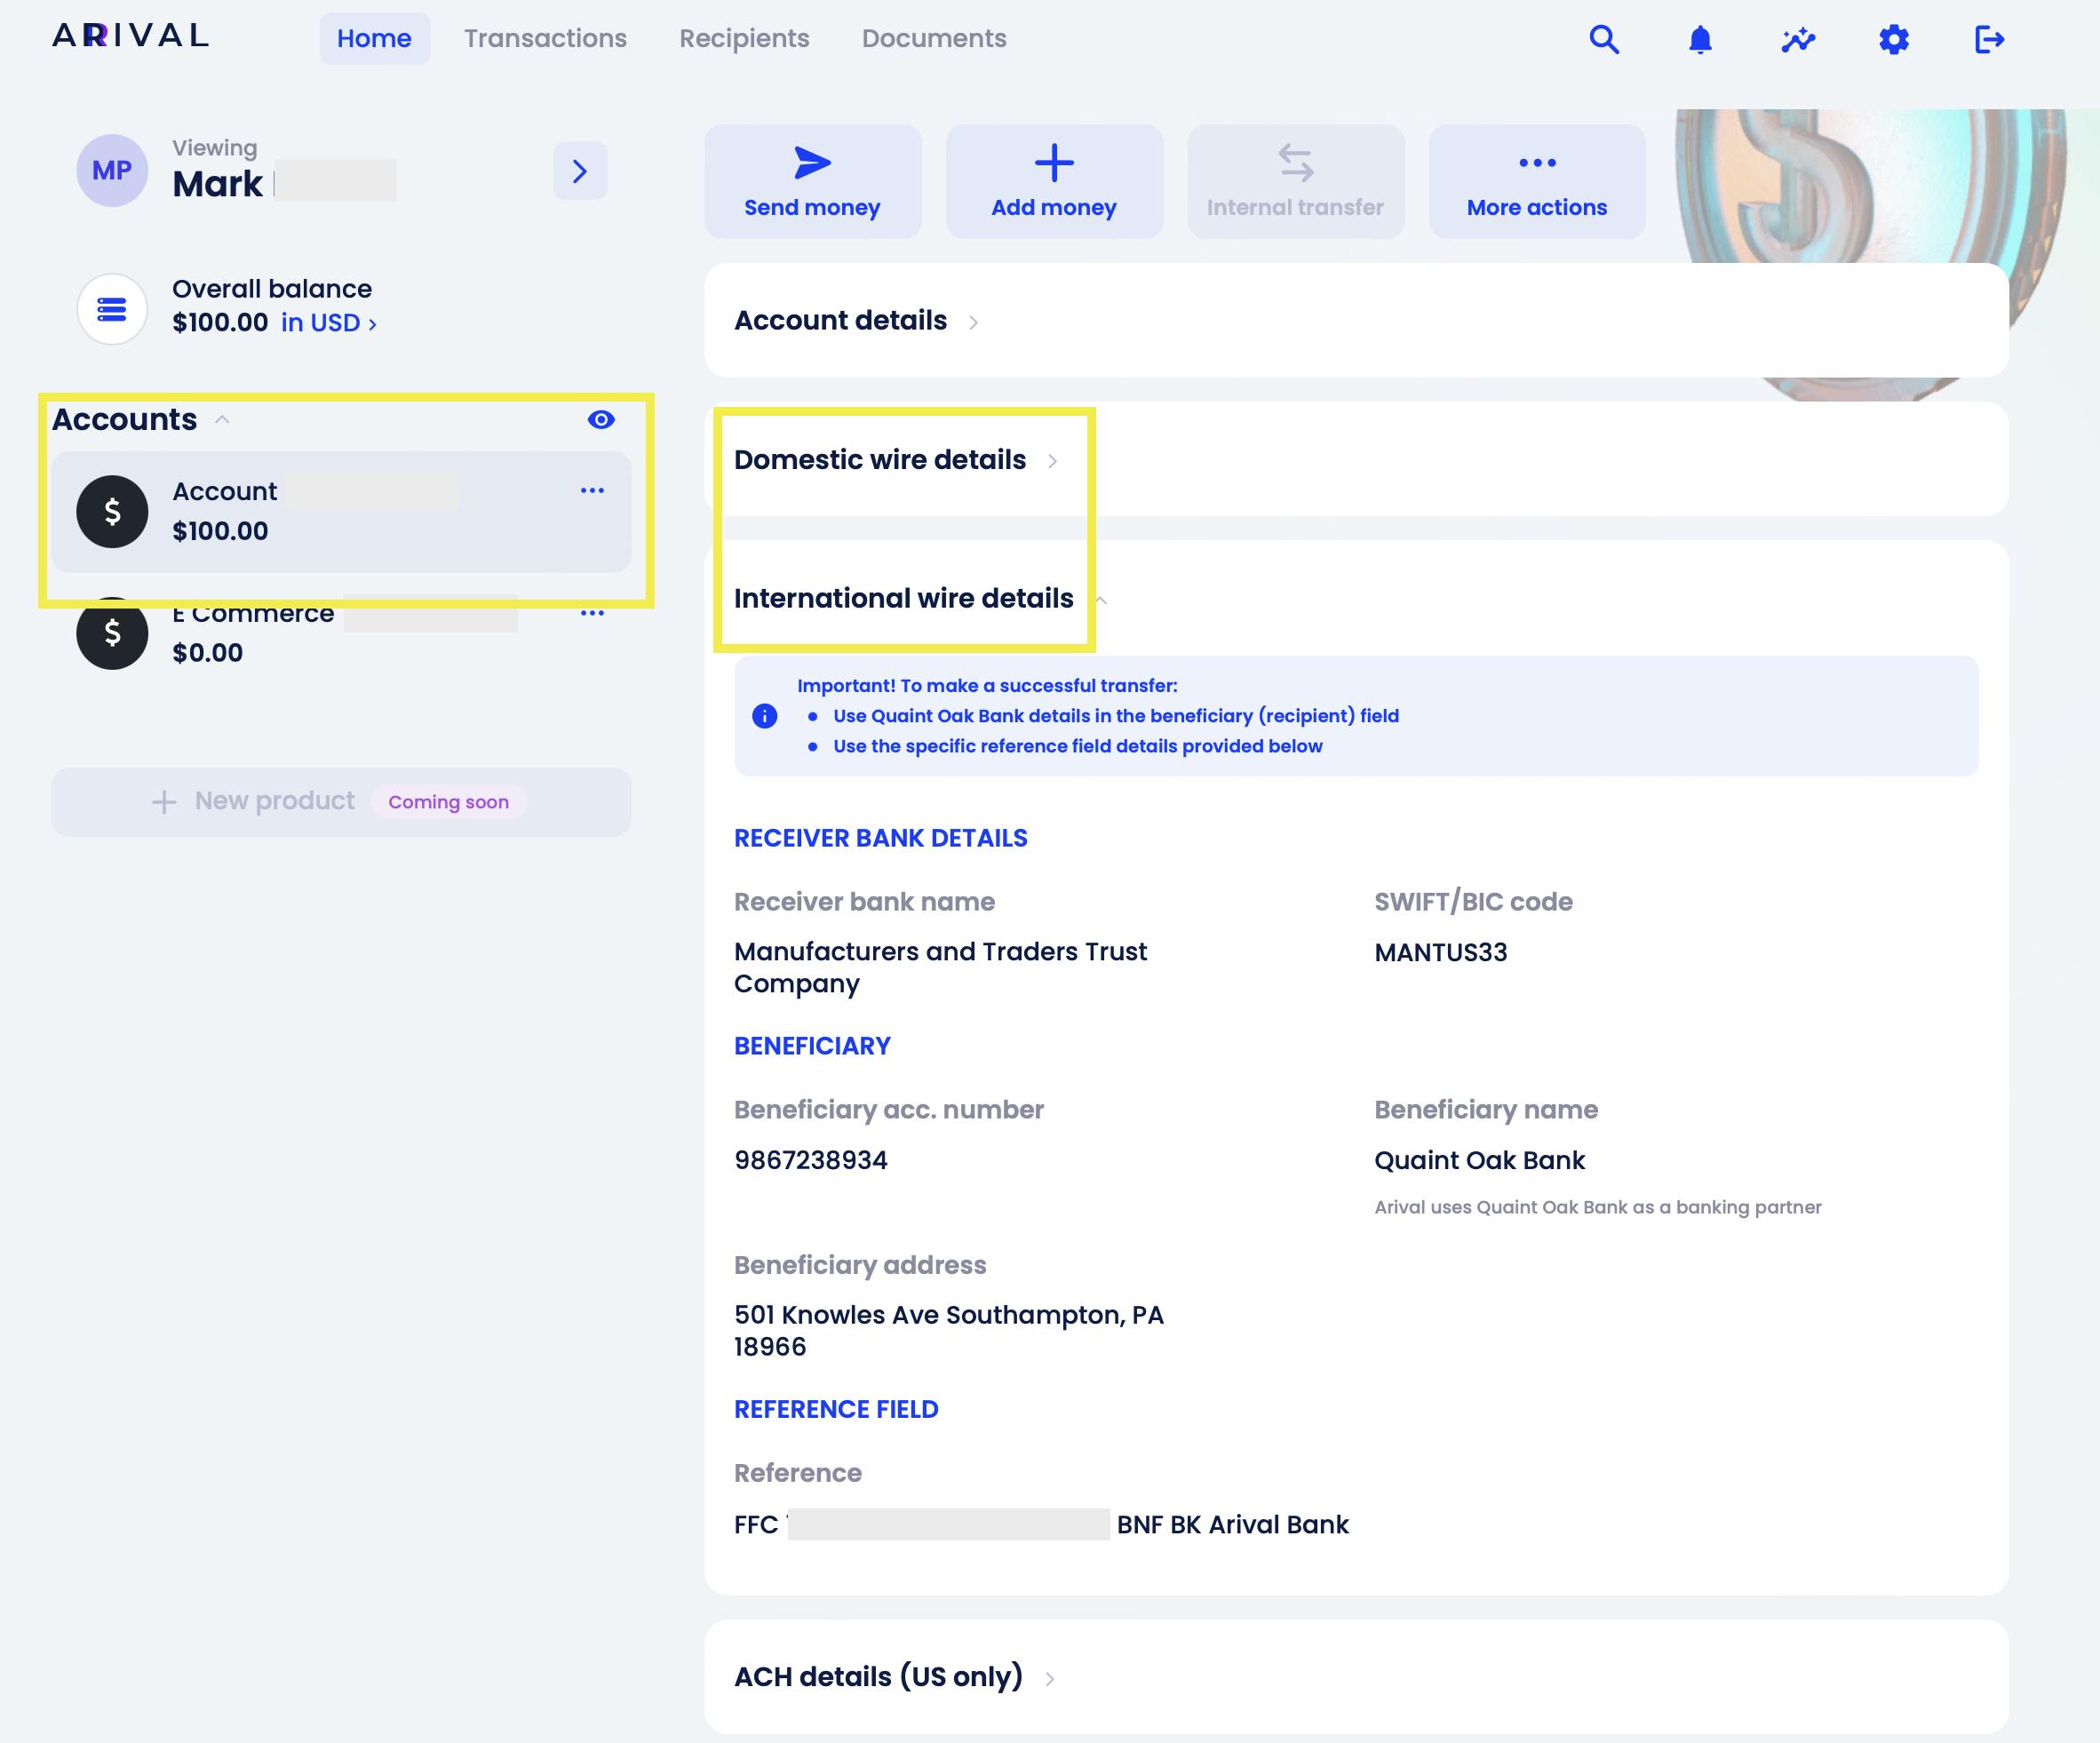The height and width of the screenshot is (1743, 2100).
Task: Click the log out icon
Action: pyautogui.click(x=1990, y=40)
